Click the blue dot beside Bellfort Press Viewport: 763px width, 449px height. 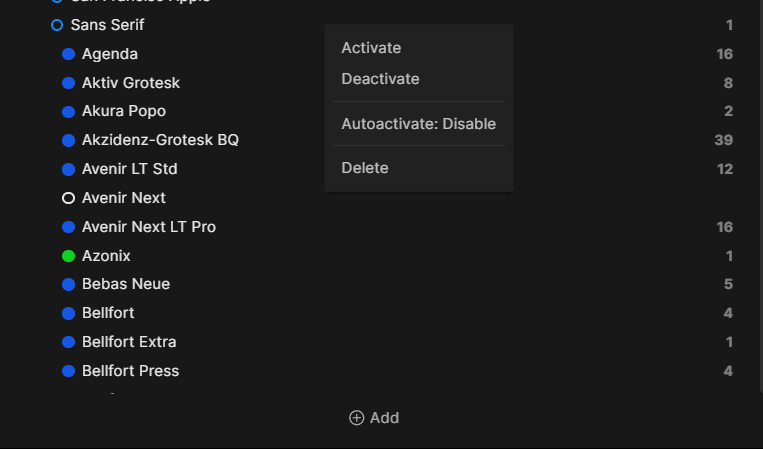[68, 371]
